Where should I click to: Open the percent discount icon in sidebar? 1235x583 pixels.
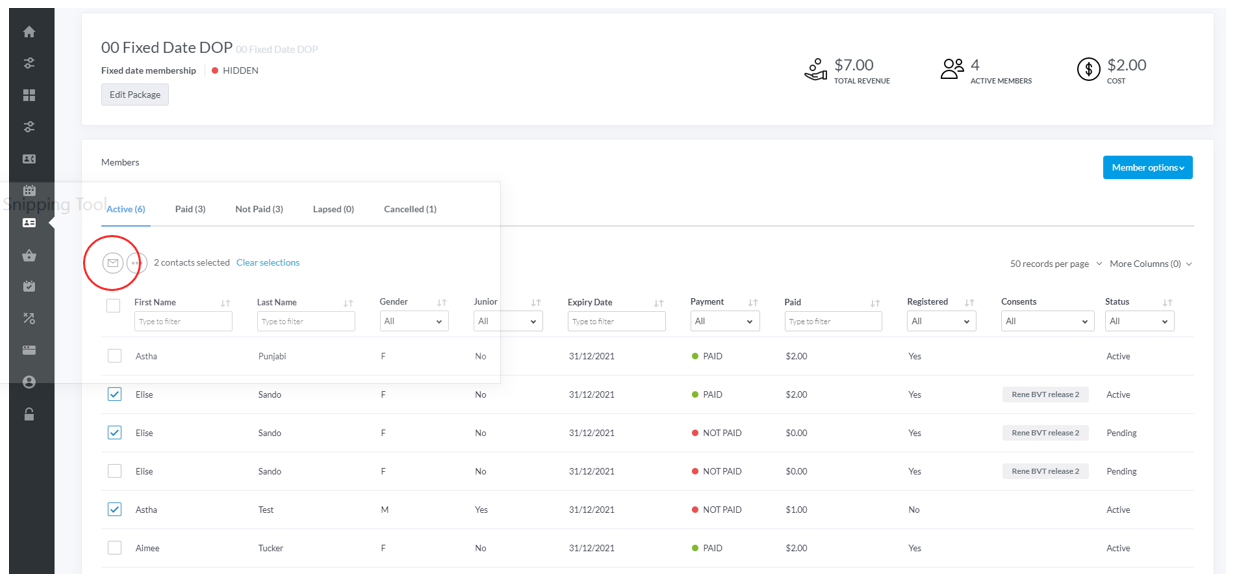tap(29, 318)
